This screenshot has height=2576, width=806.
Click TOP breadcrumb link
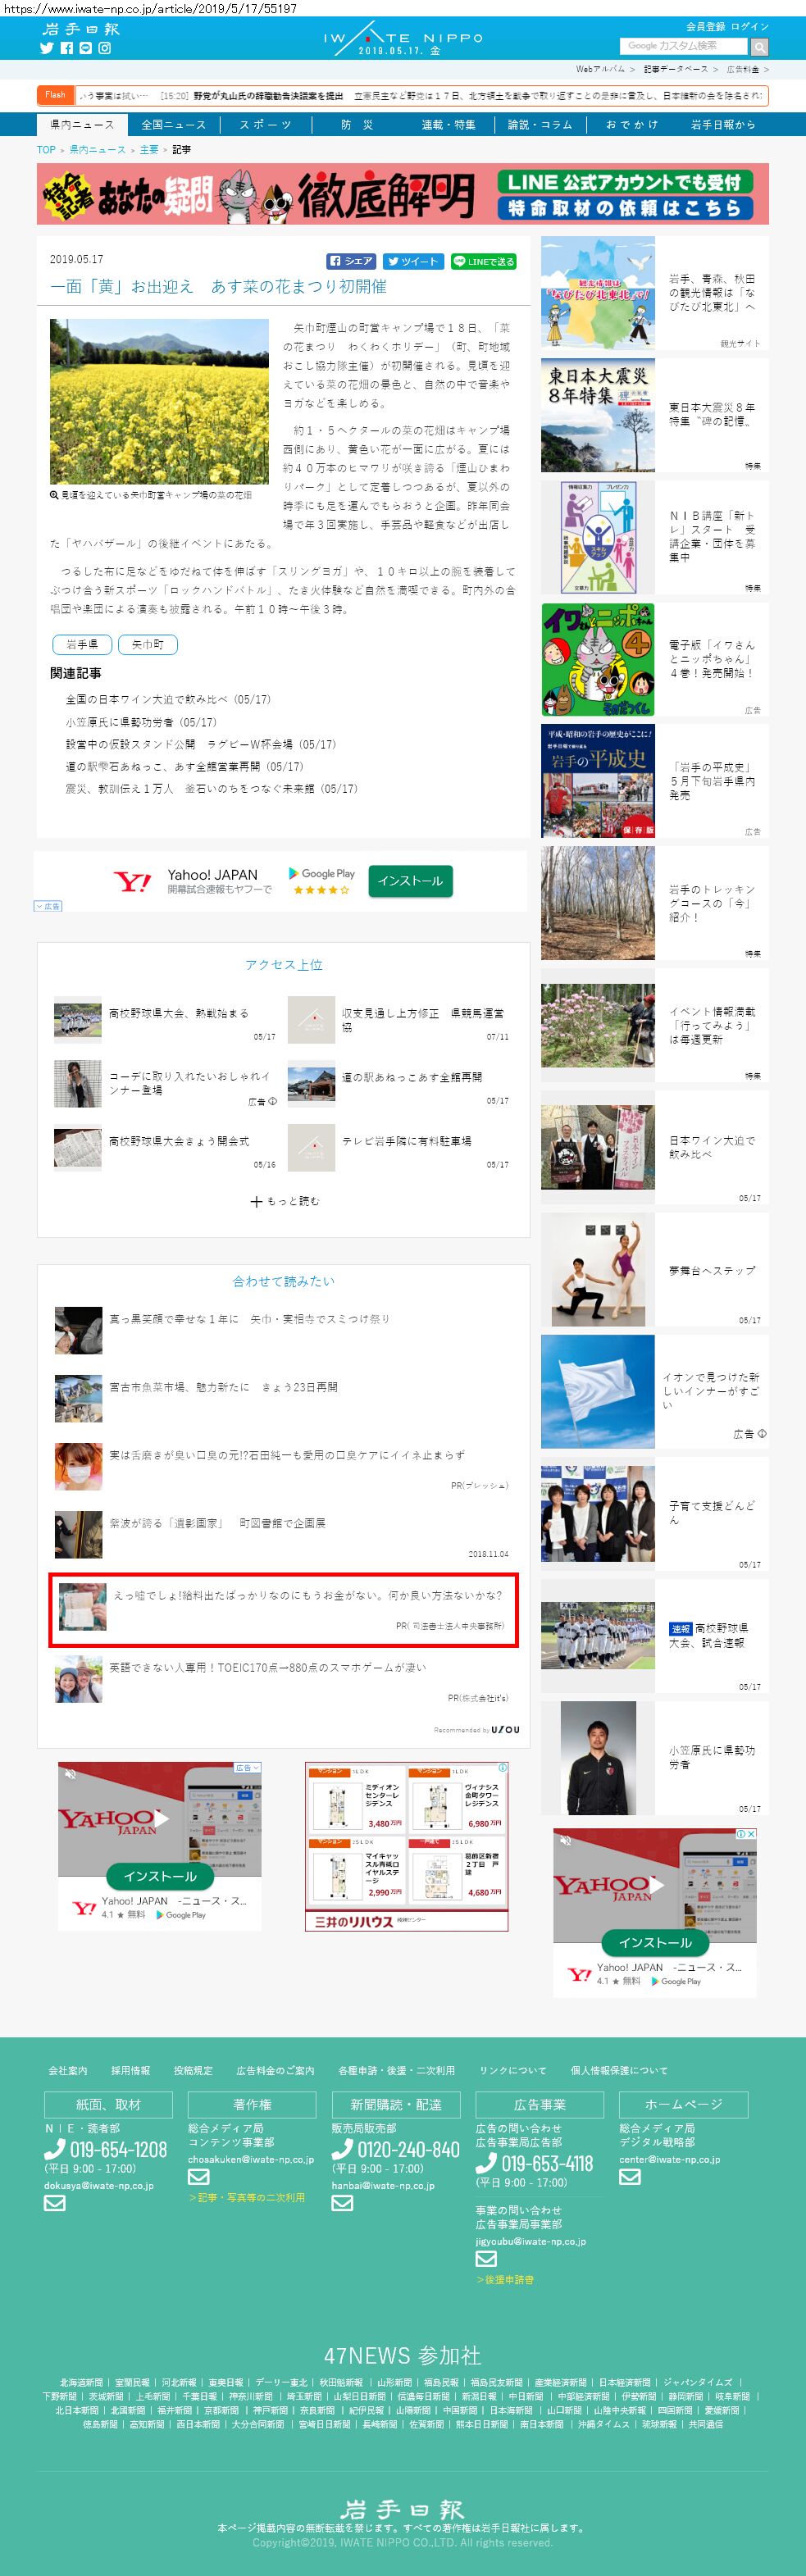tap(46, 150)
